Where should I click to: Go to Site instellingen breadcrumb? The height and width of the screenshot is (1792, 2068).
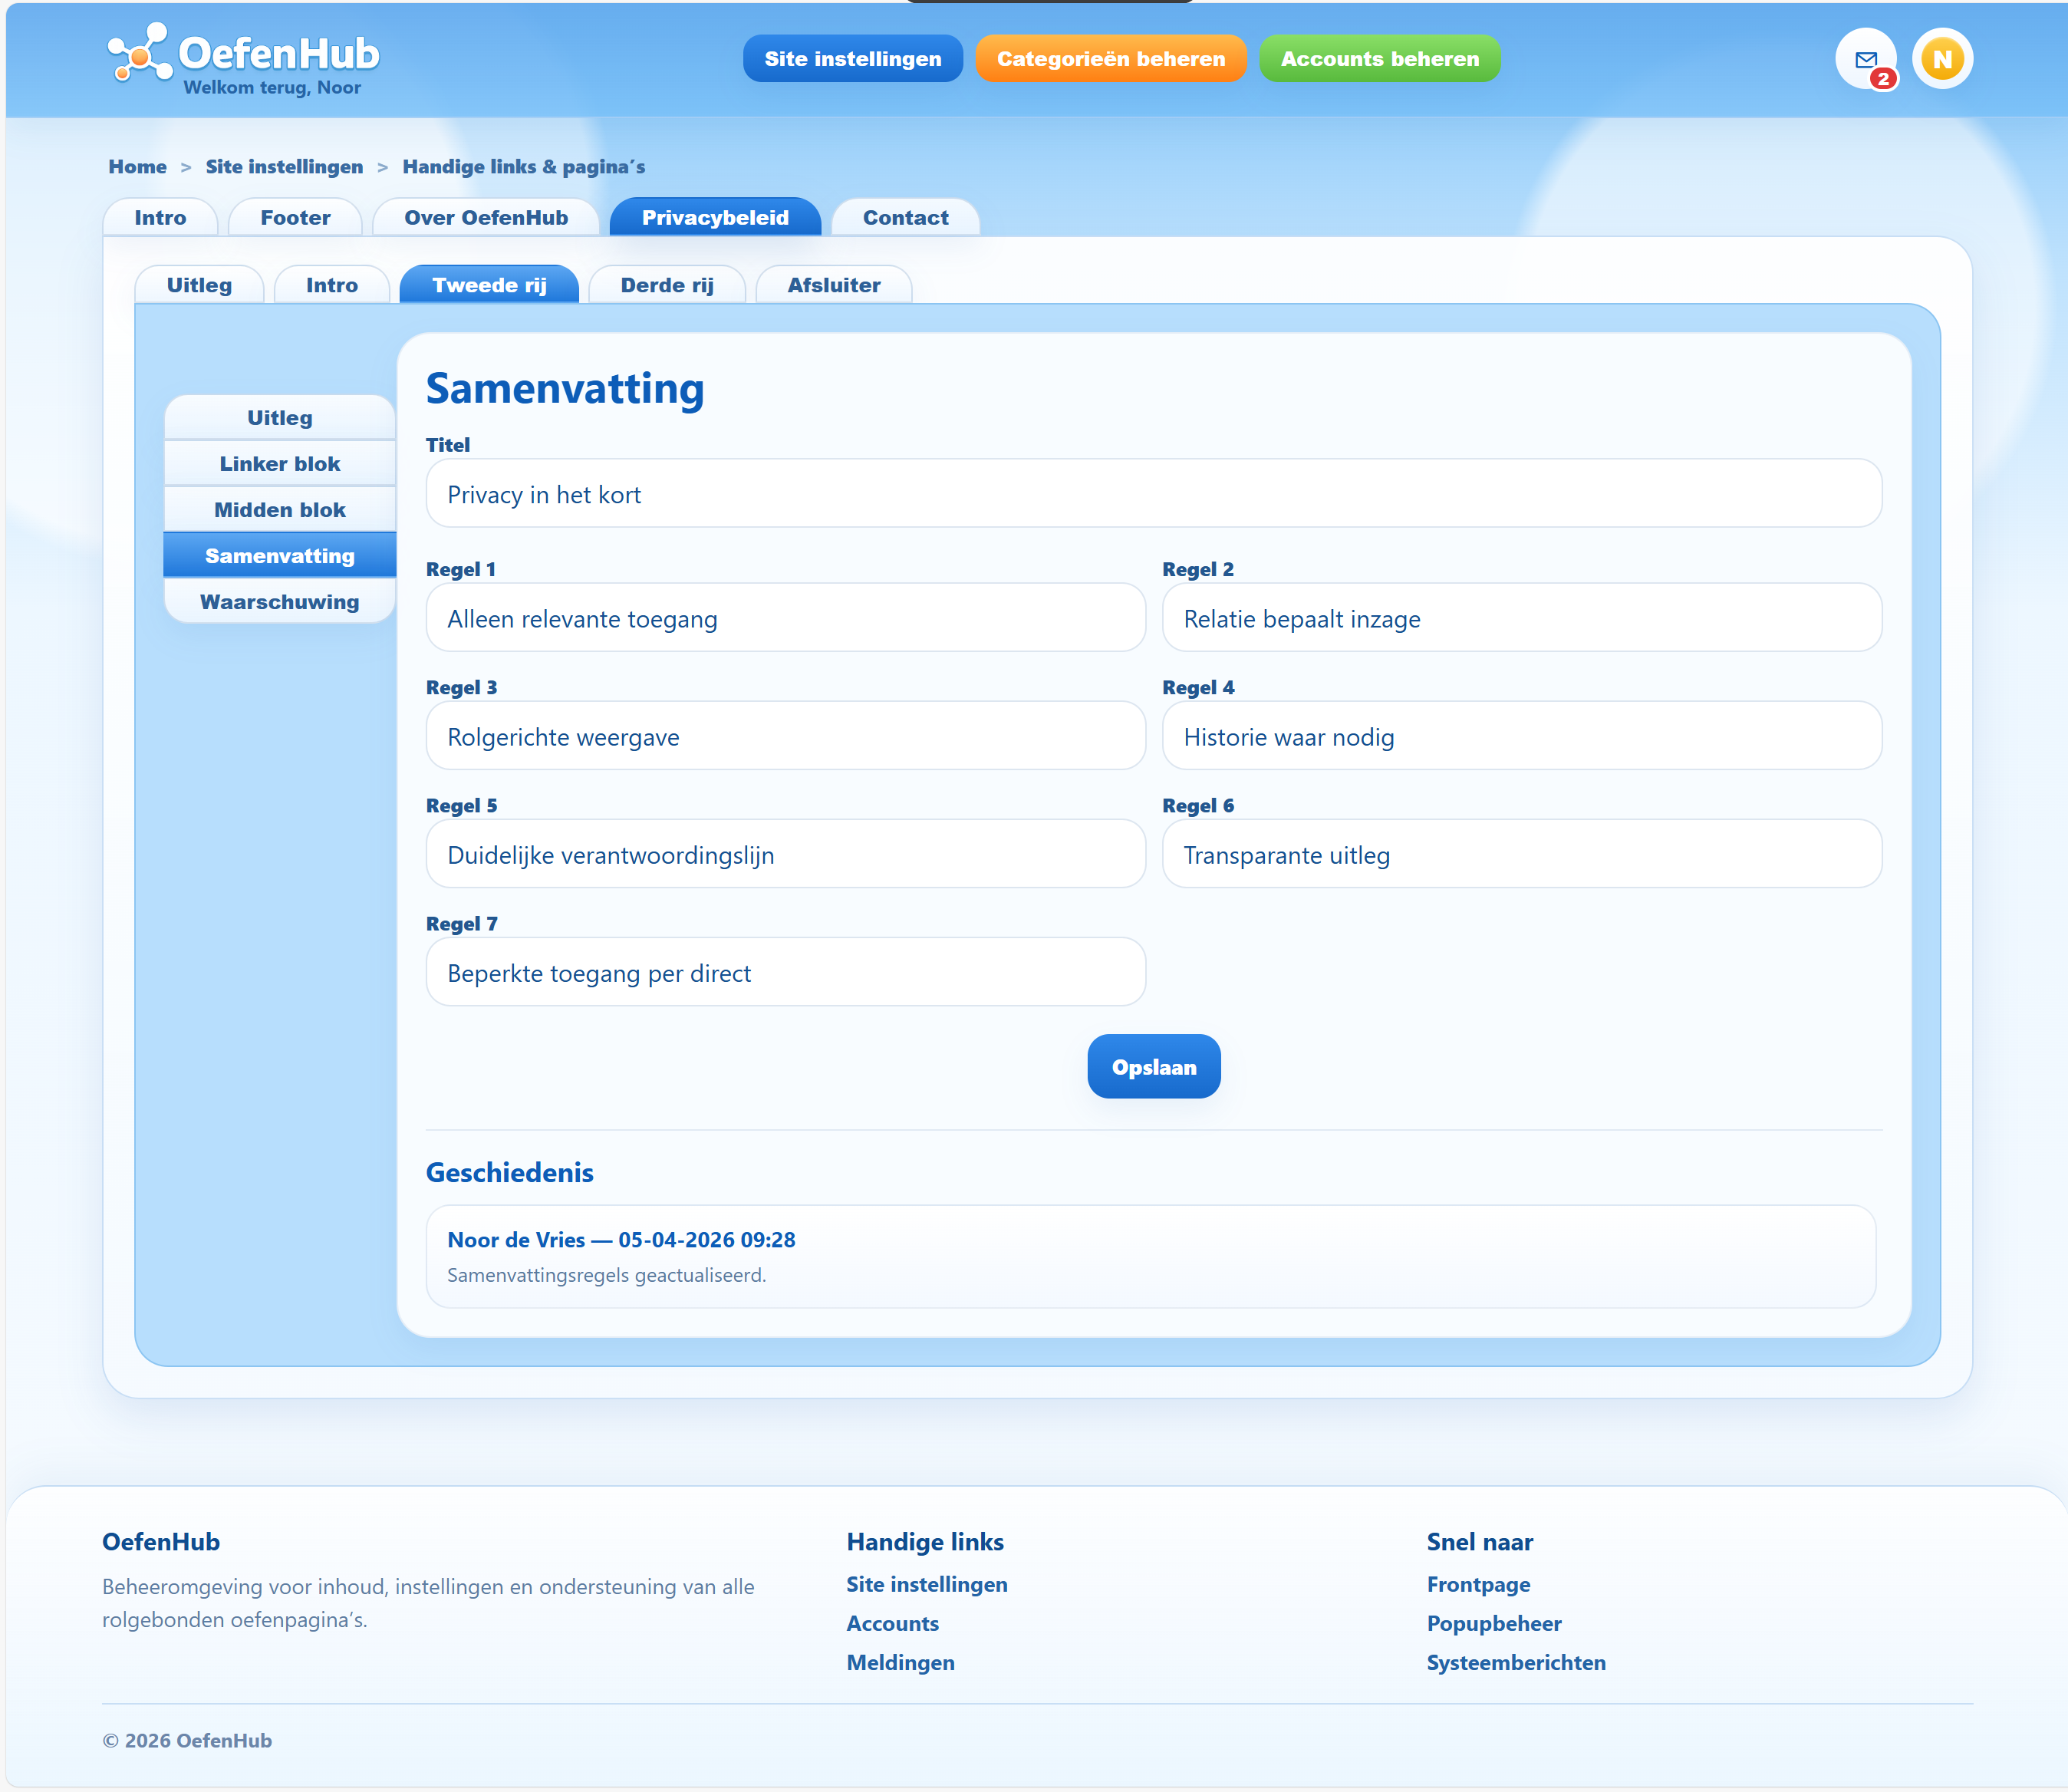click(285, 167)
